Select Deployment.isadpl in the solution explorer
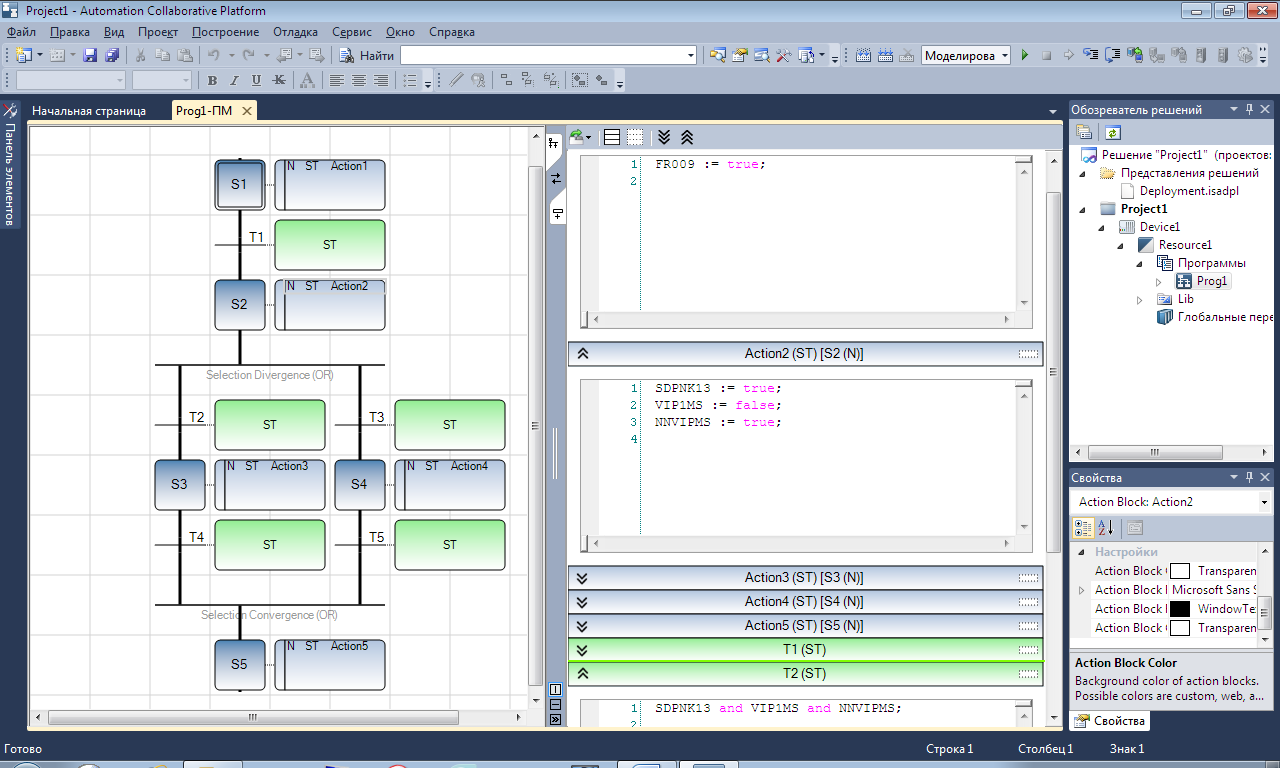The height and width of the screenshot is (768, 1280). (x=1189, y=191)
